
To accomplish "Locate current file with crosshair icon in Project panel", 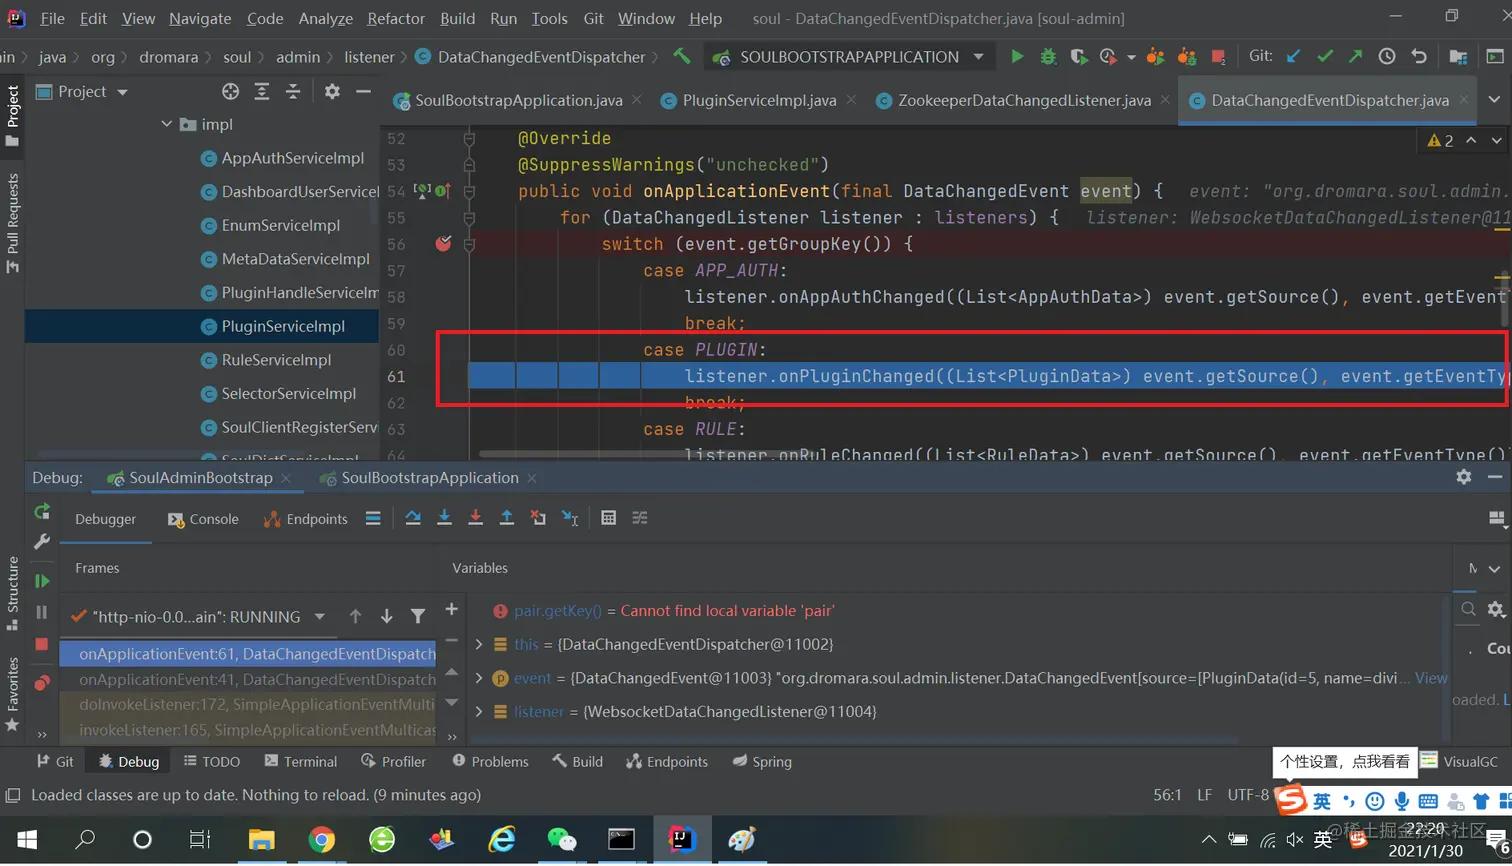I will [x=231, y=91].
